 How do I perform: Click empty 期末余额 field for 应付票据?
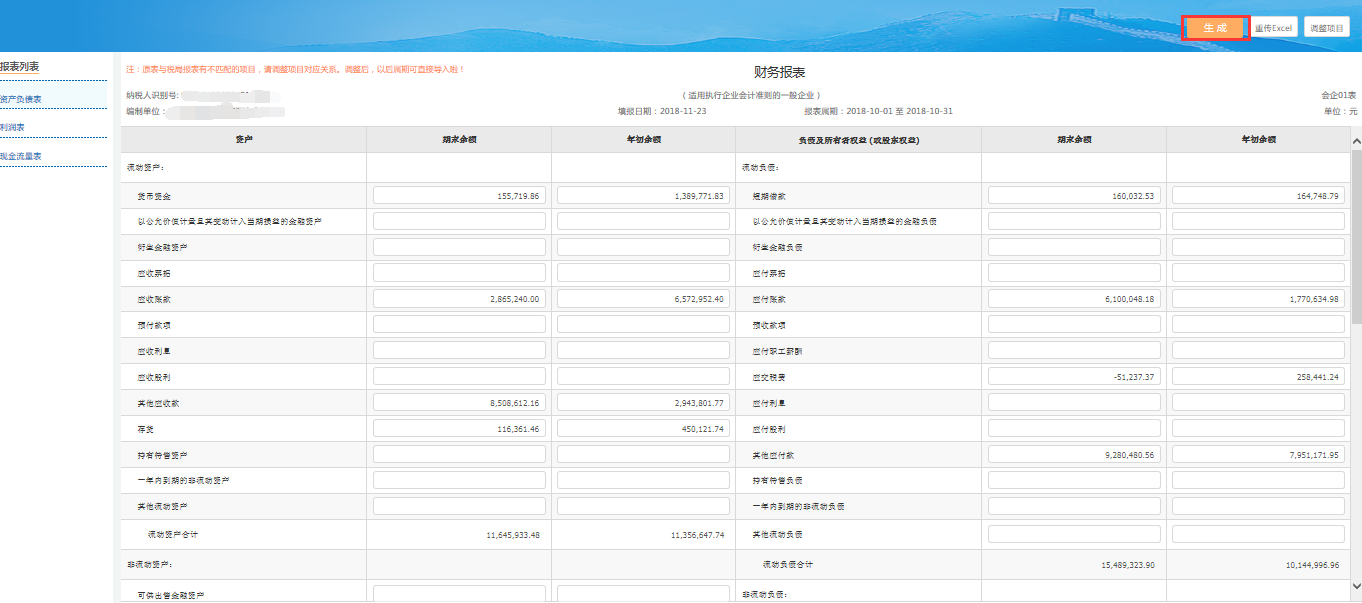1074,273
